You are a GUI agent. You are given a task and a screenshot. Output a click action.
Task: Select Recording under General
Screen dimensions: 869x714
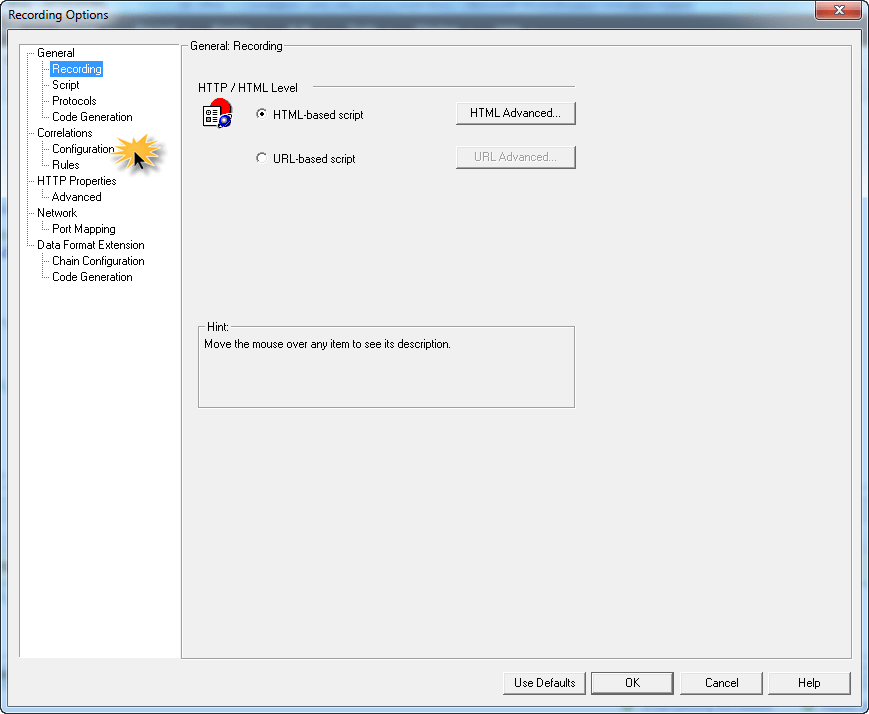click(x=77, y=69)
